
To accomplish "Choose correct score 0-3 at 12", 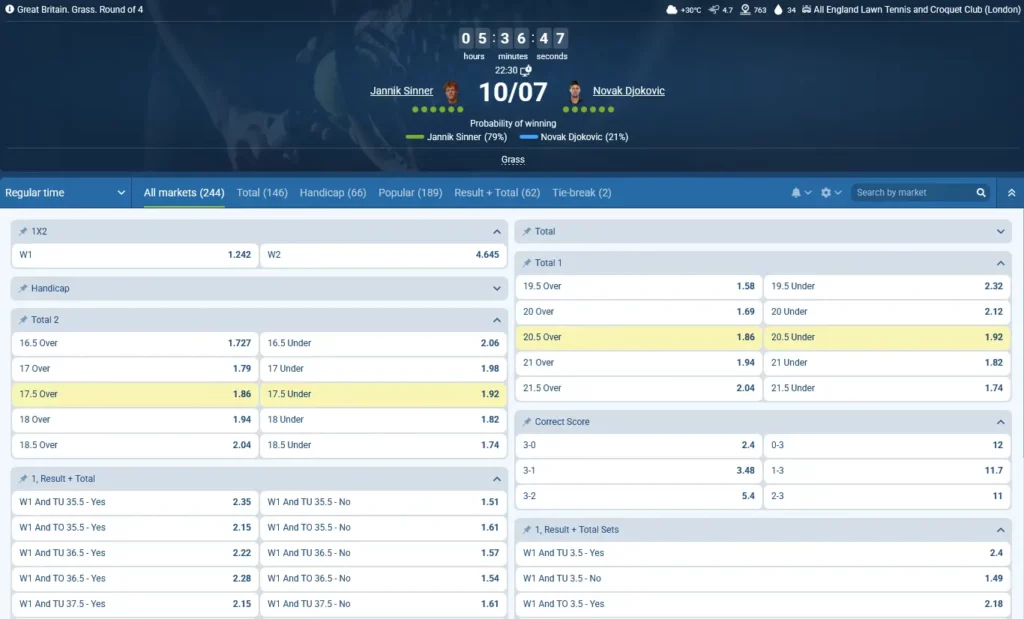I will (x=887, y=445).
